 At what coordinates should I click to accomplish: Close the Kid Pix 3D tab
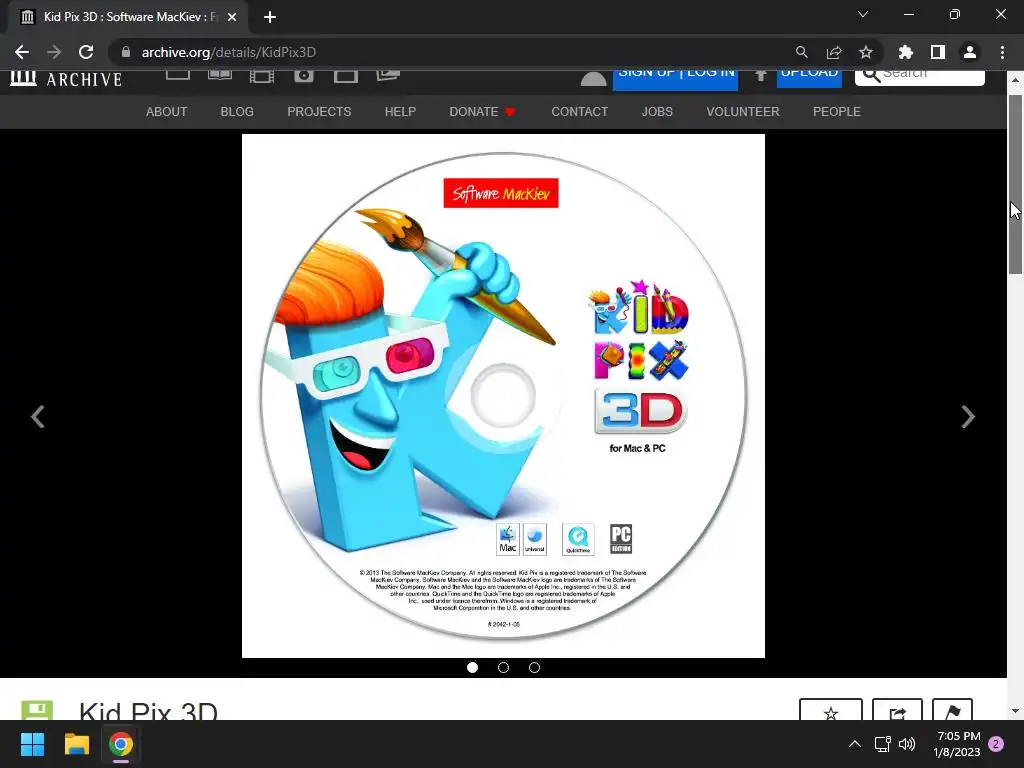coord(232,17)
